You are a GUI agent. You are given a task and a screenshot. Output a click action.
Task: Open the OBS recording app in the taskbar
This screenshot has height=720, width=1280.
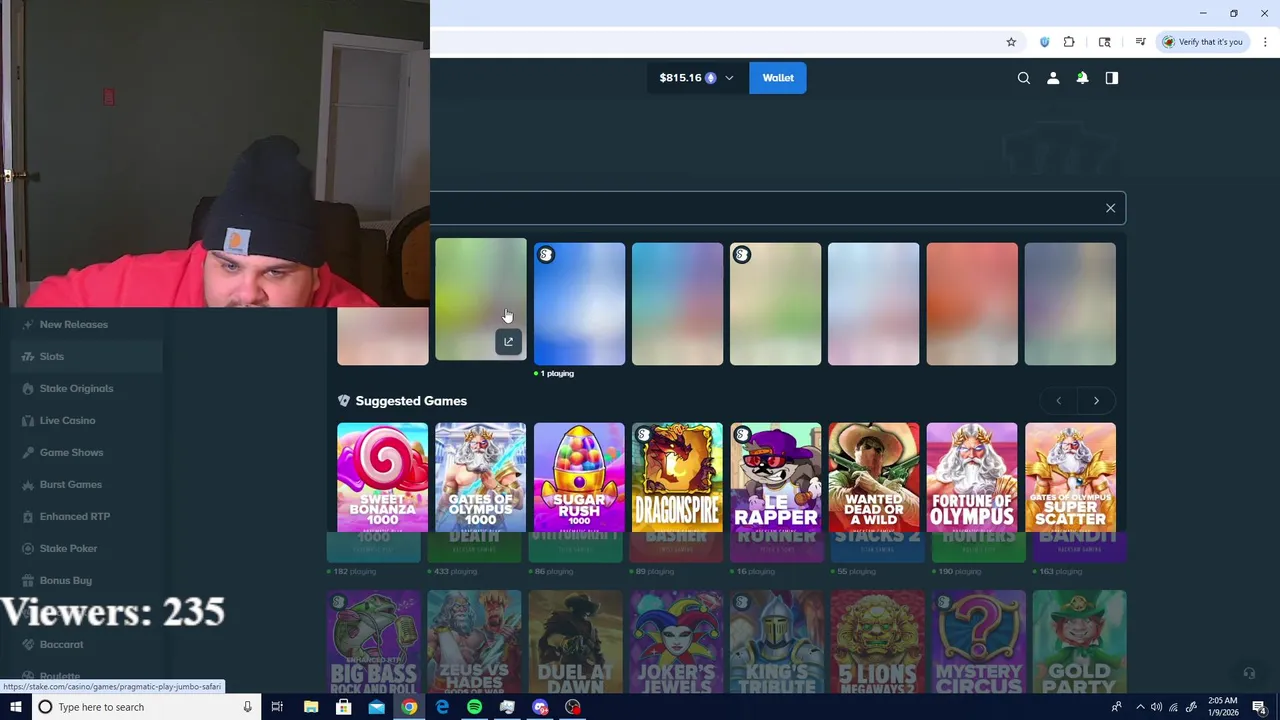coord(573,707)
